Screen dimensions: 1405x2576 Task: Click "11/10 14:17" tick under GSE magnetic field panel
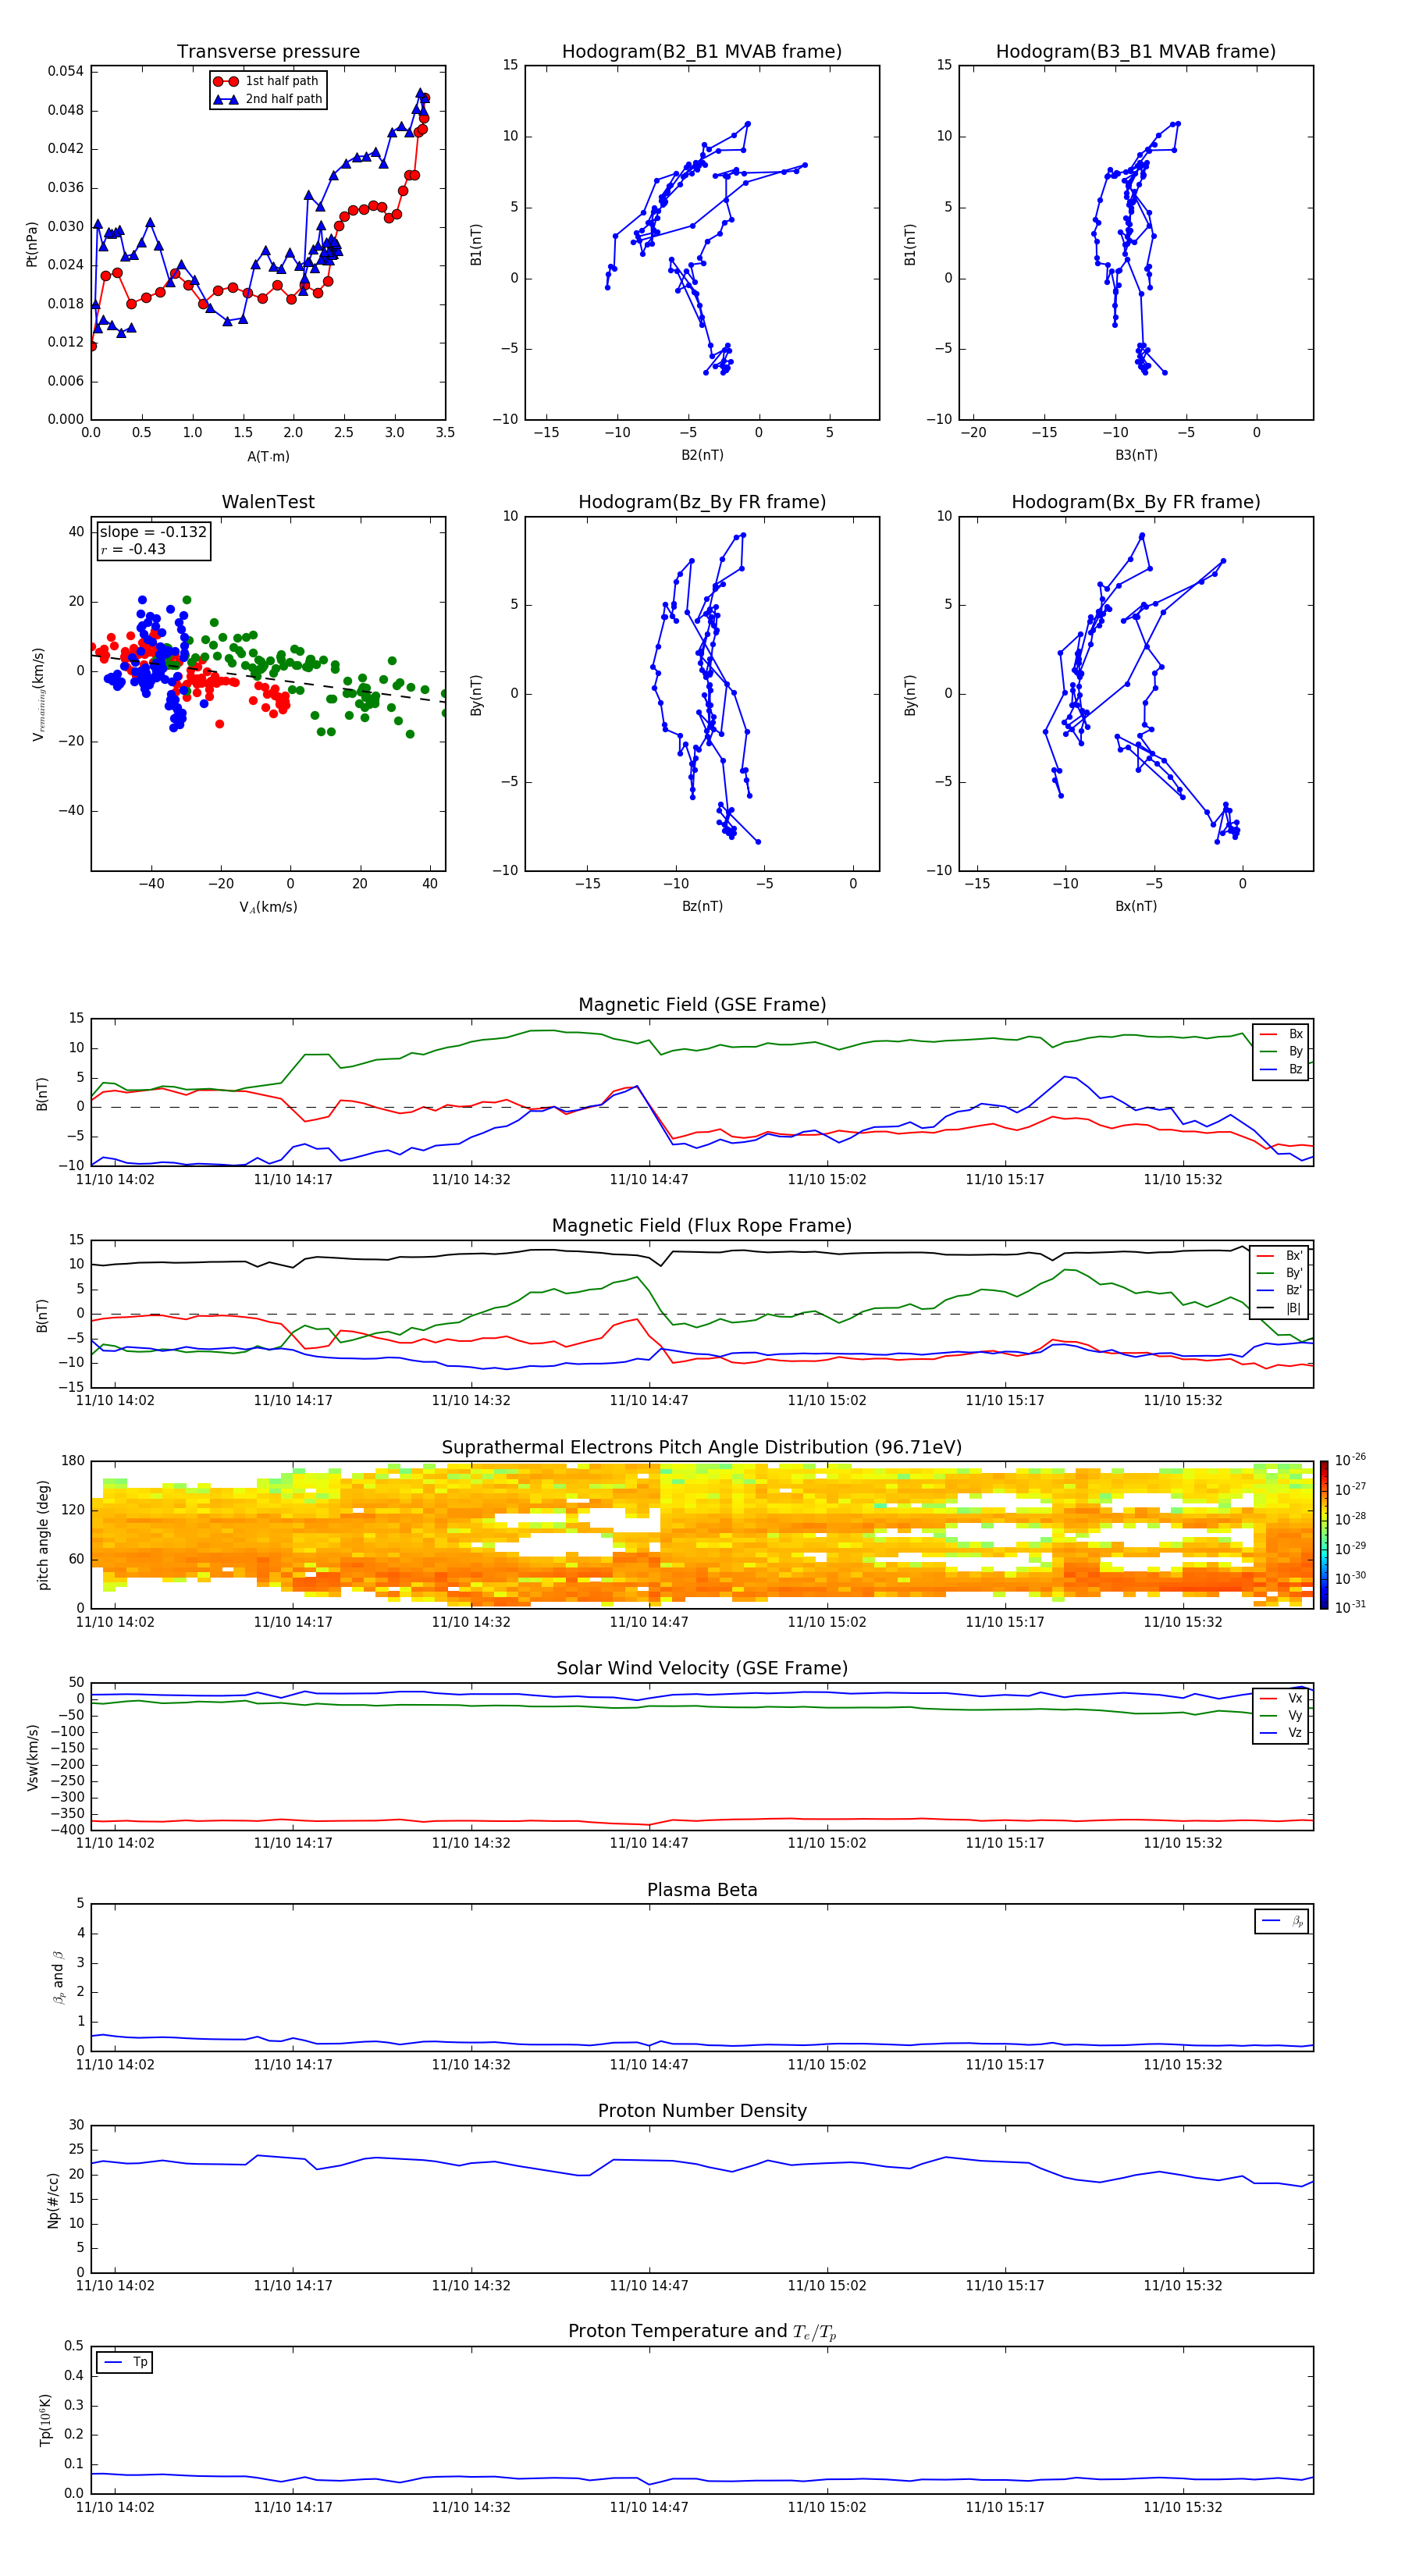click(x=293, y=1180)
